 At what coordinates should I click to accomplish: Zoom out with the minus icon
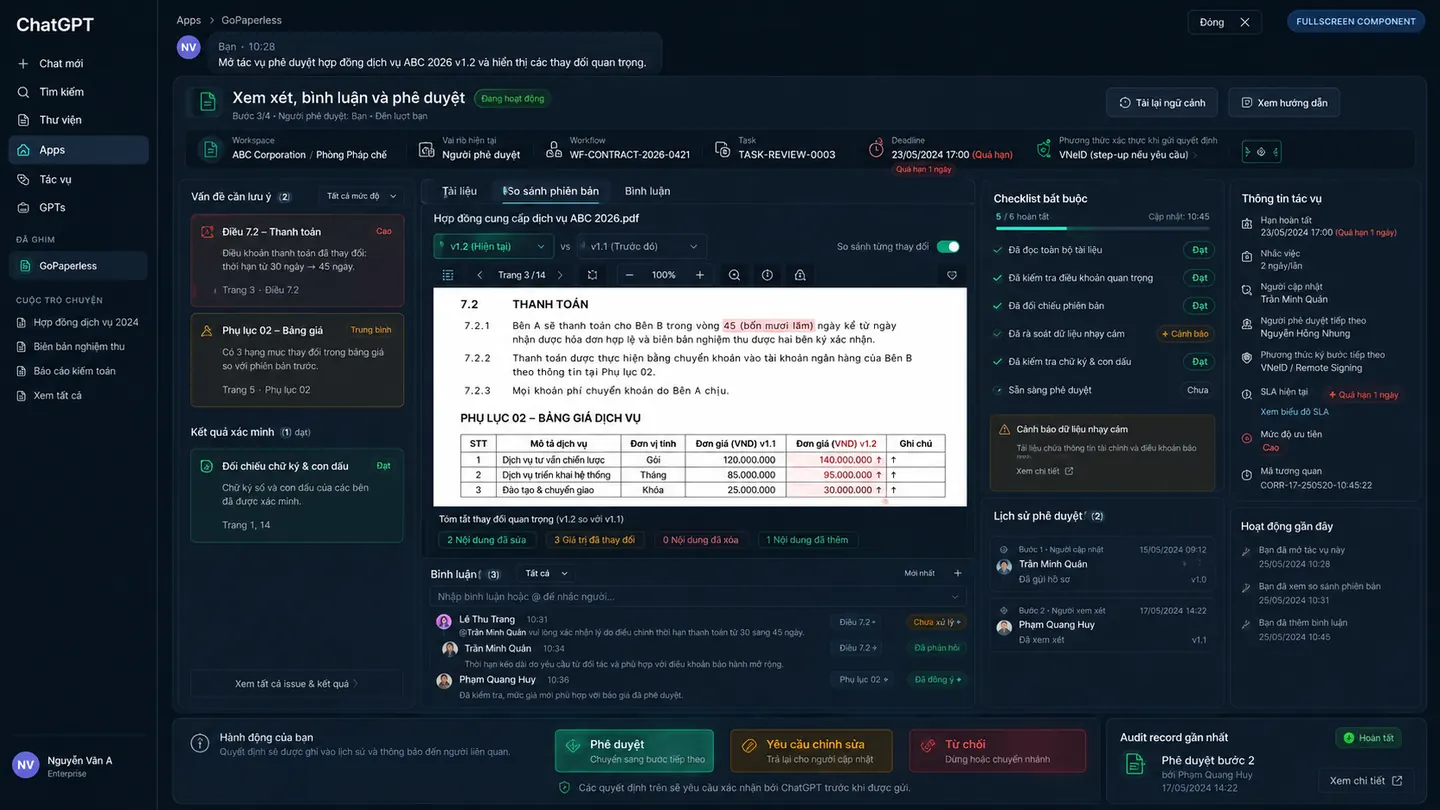point(629,275)
